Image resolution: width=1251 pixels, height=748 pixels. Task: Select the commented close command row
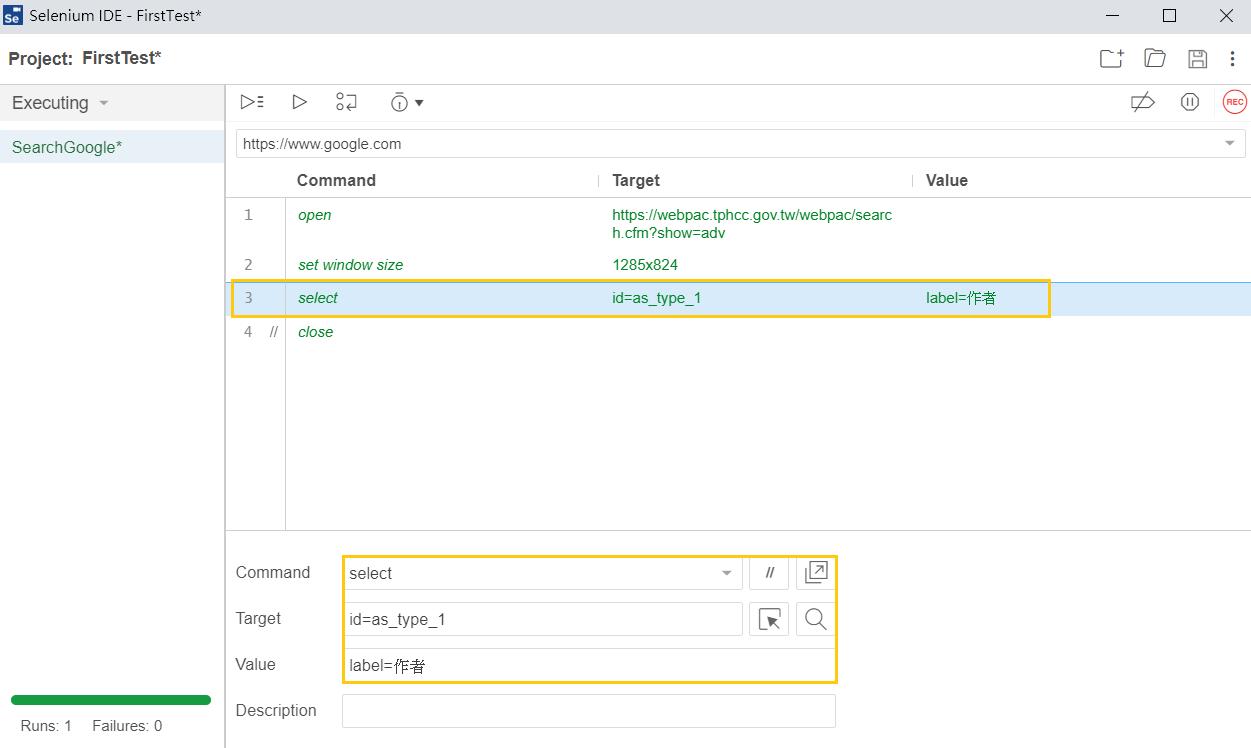pos(738,332)
